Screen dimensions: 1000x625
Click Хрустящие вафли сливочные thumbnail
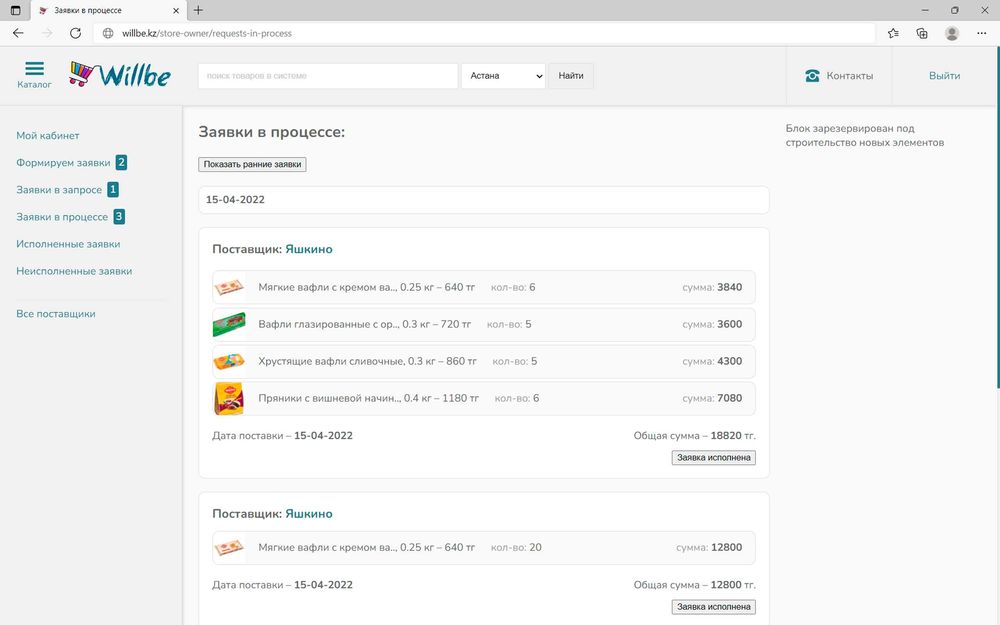pos(229,362)
